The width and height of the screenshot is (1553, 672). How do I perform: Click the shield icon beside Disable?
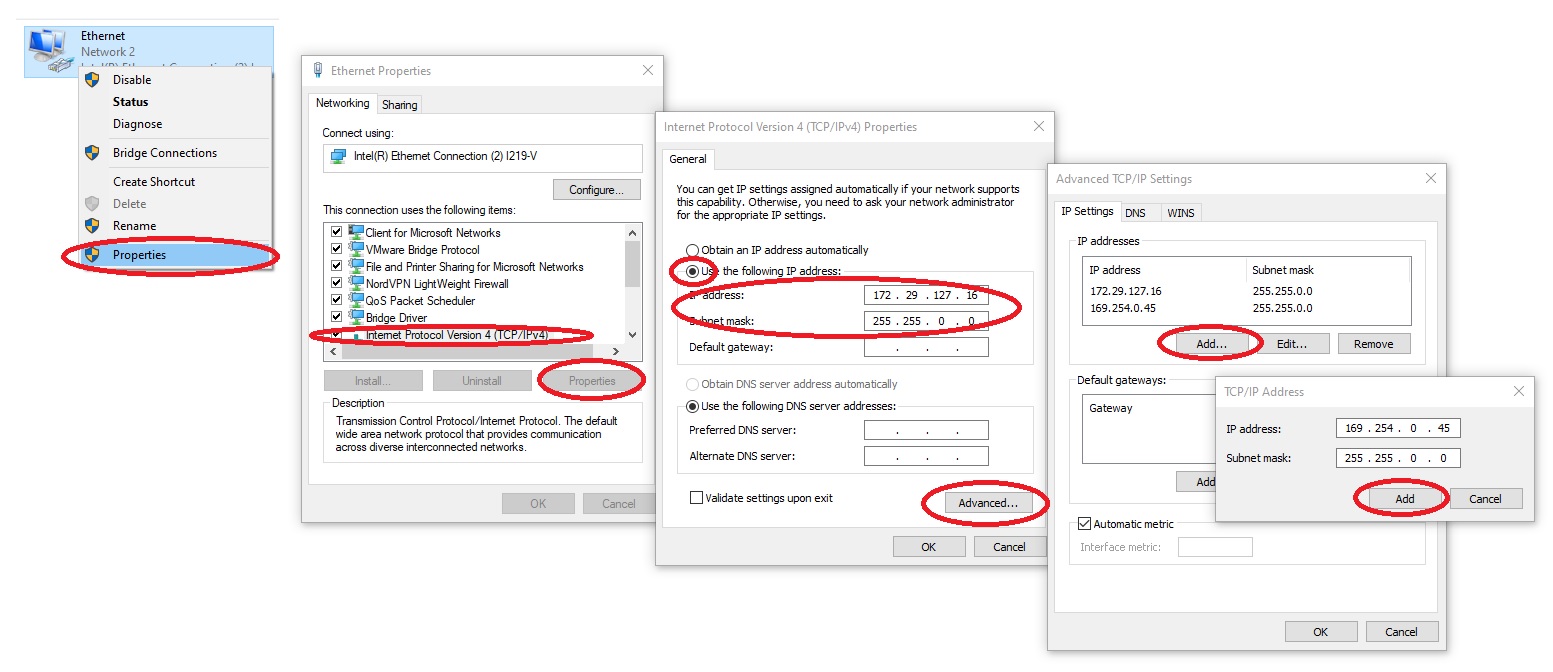tap(92, 79)
